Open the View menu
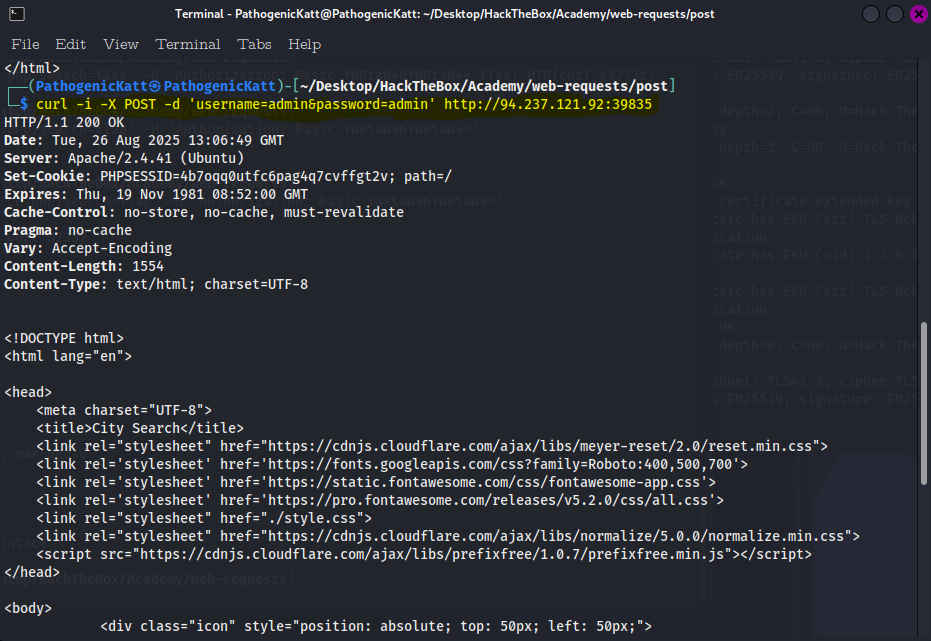931x641 pixels. (120, 44)
